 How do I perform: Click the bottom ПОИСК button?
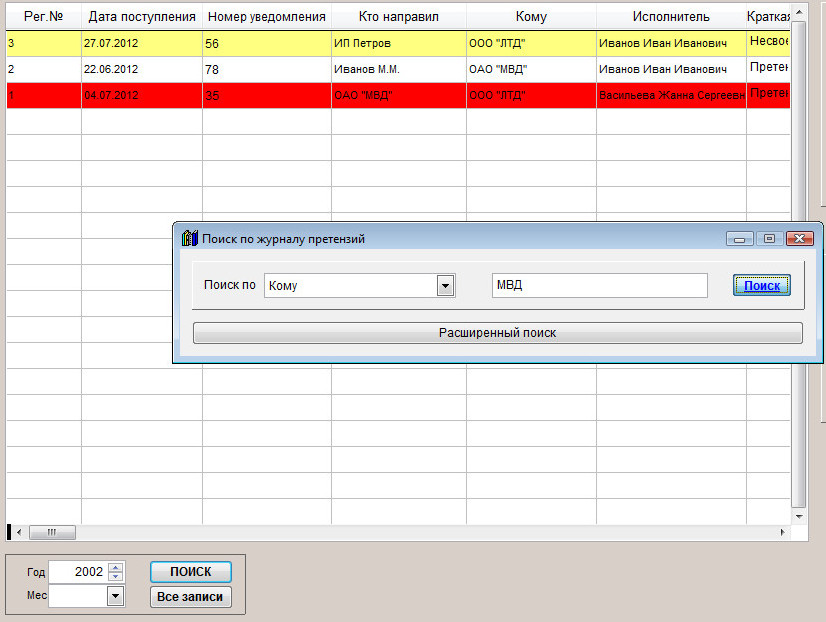coord(191,572)
